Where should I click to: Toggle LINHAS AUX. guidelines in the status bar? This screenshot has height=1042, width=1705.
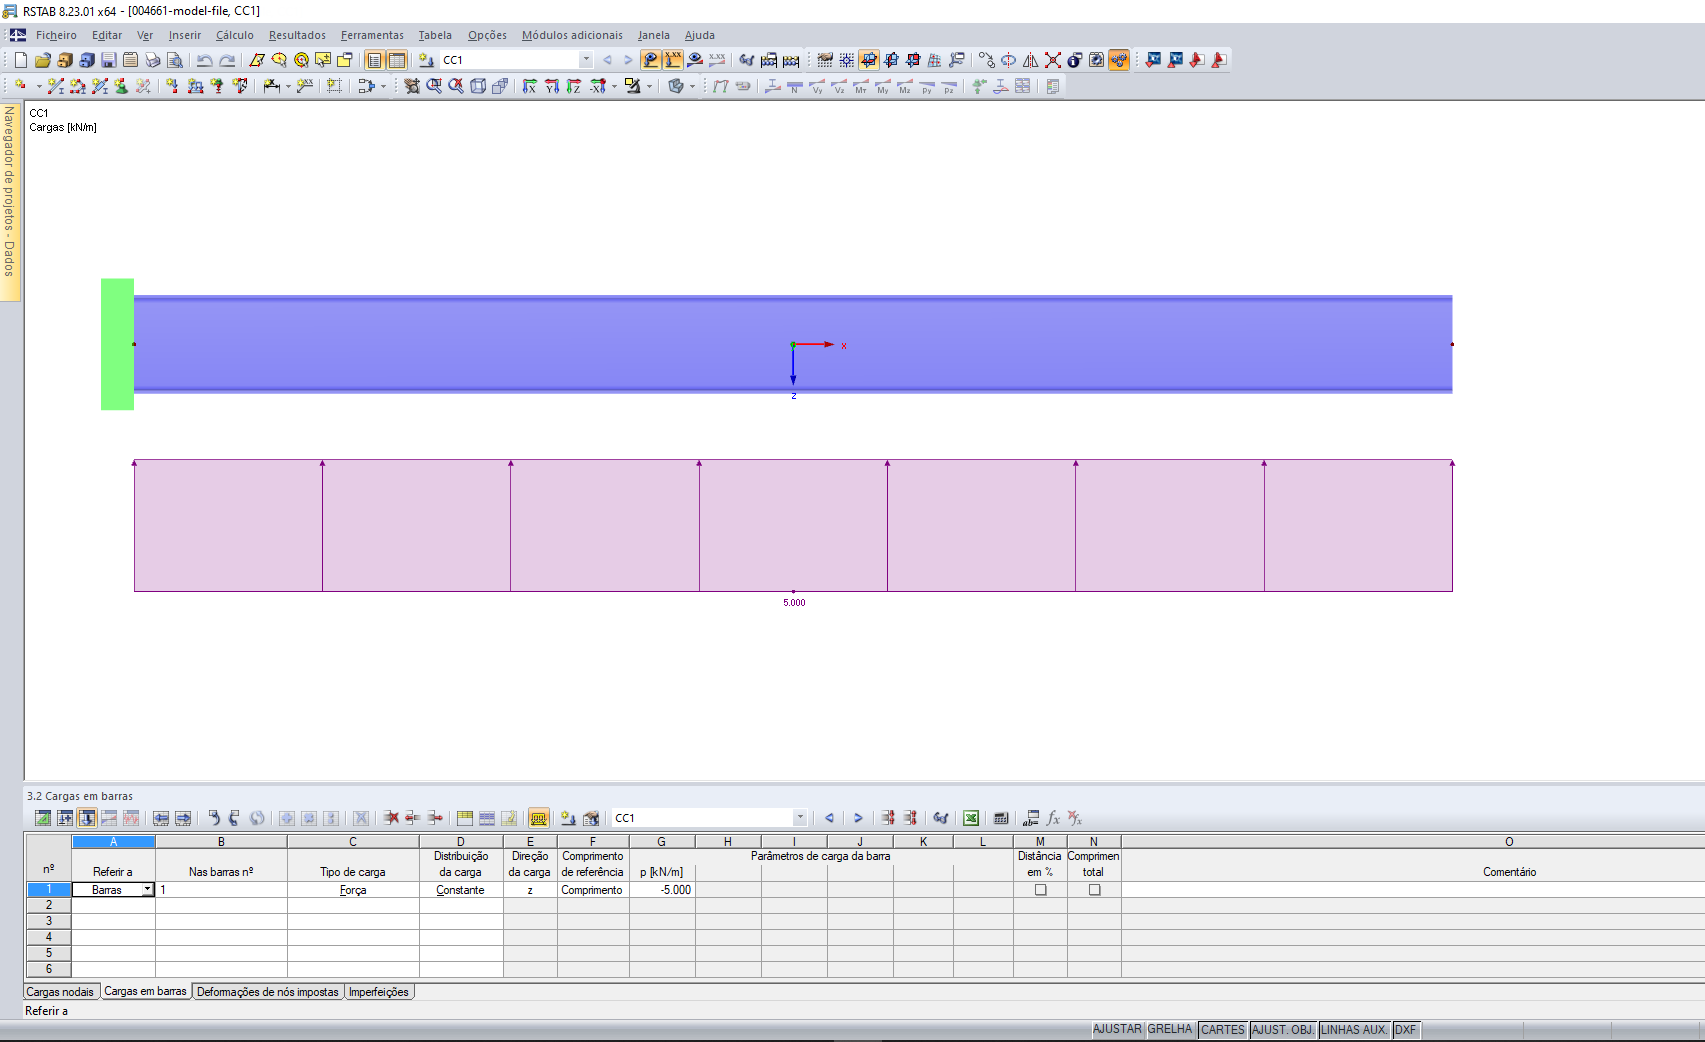(x=1354, y=1029)
